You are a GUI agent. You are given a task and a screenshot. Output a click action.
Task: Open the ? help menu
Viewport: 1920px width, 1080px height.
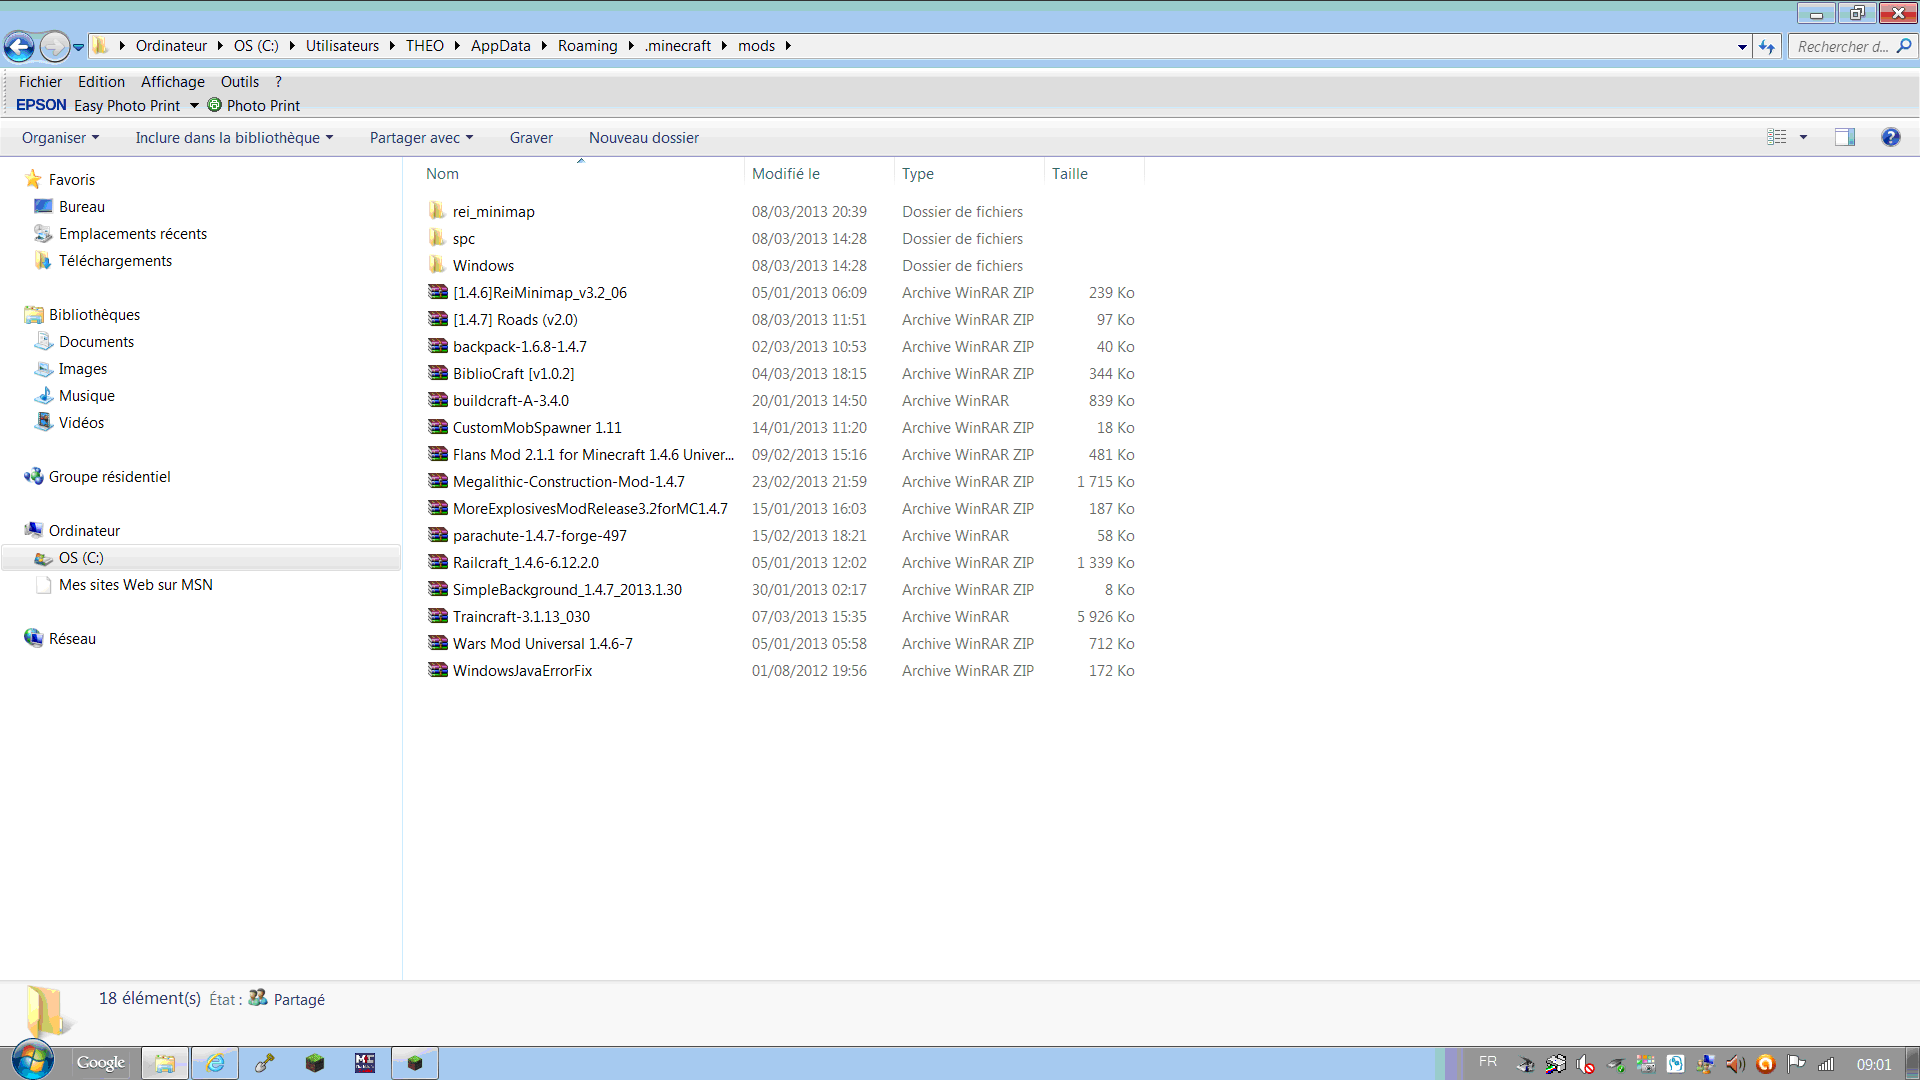[x=279, y=81]
